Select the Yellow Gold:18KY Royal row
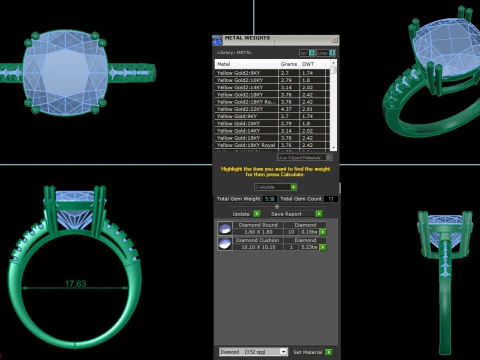 coord(272,145)
